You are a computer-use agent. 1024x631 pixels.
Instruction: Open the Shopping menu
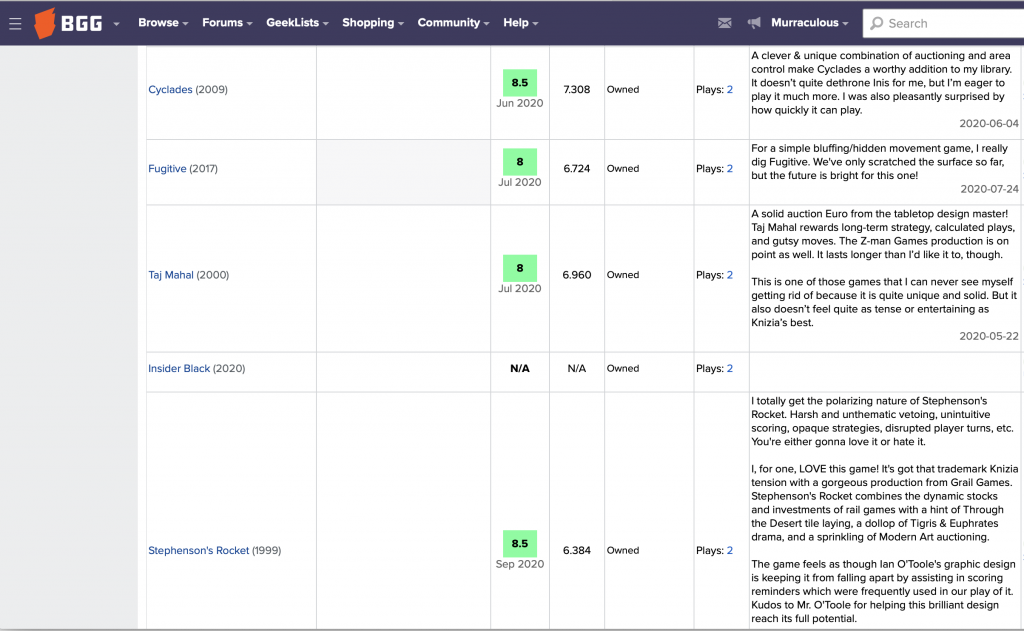(x=373, y=23)
